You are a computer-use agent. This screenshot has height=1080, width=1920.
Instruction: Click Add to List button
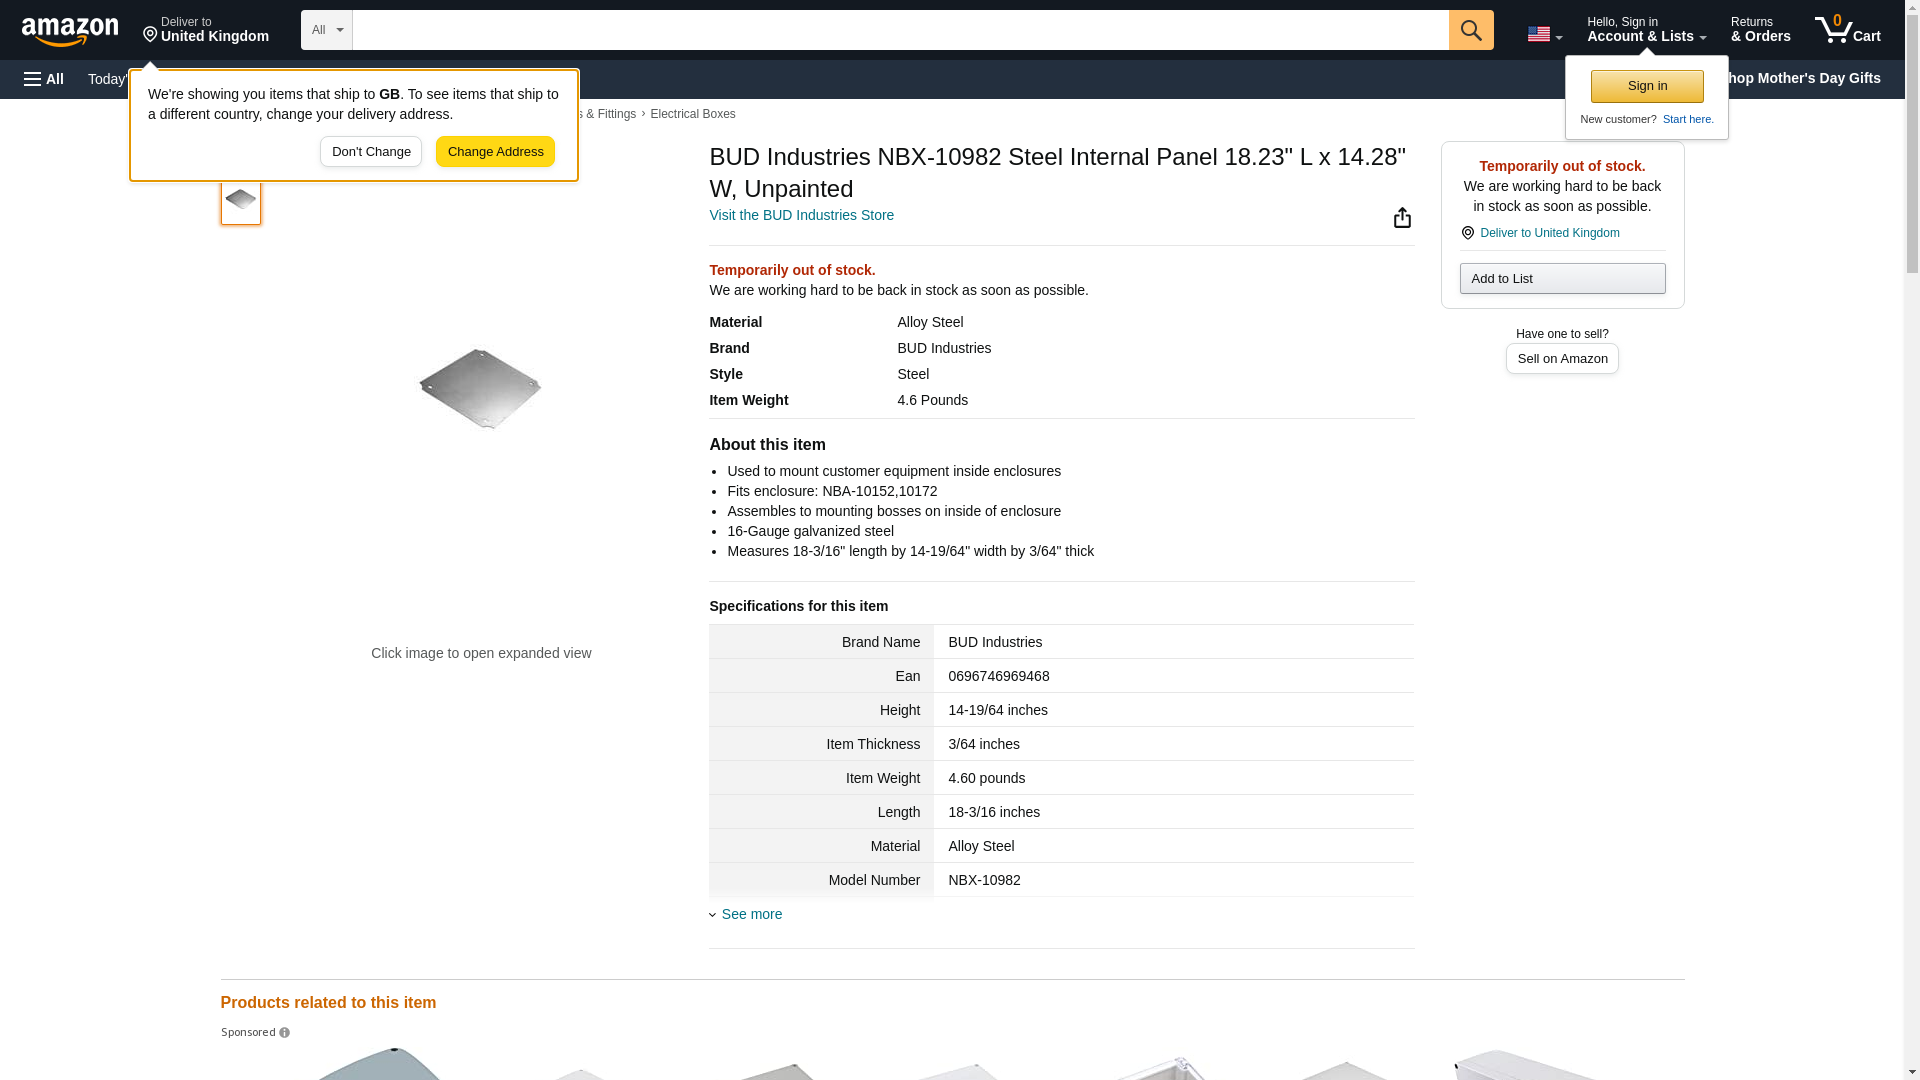[x=1562, y=279]
